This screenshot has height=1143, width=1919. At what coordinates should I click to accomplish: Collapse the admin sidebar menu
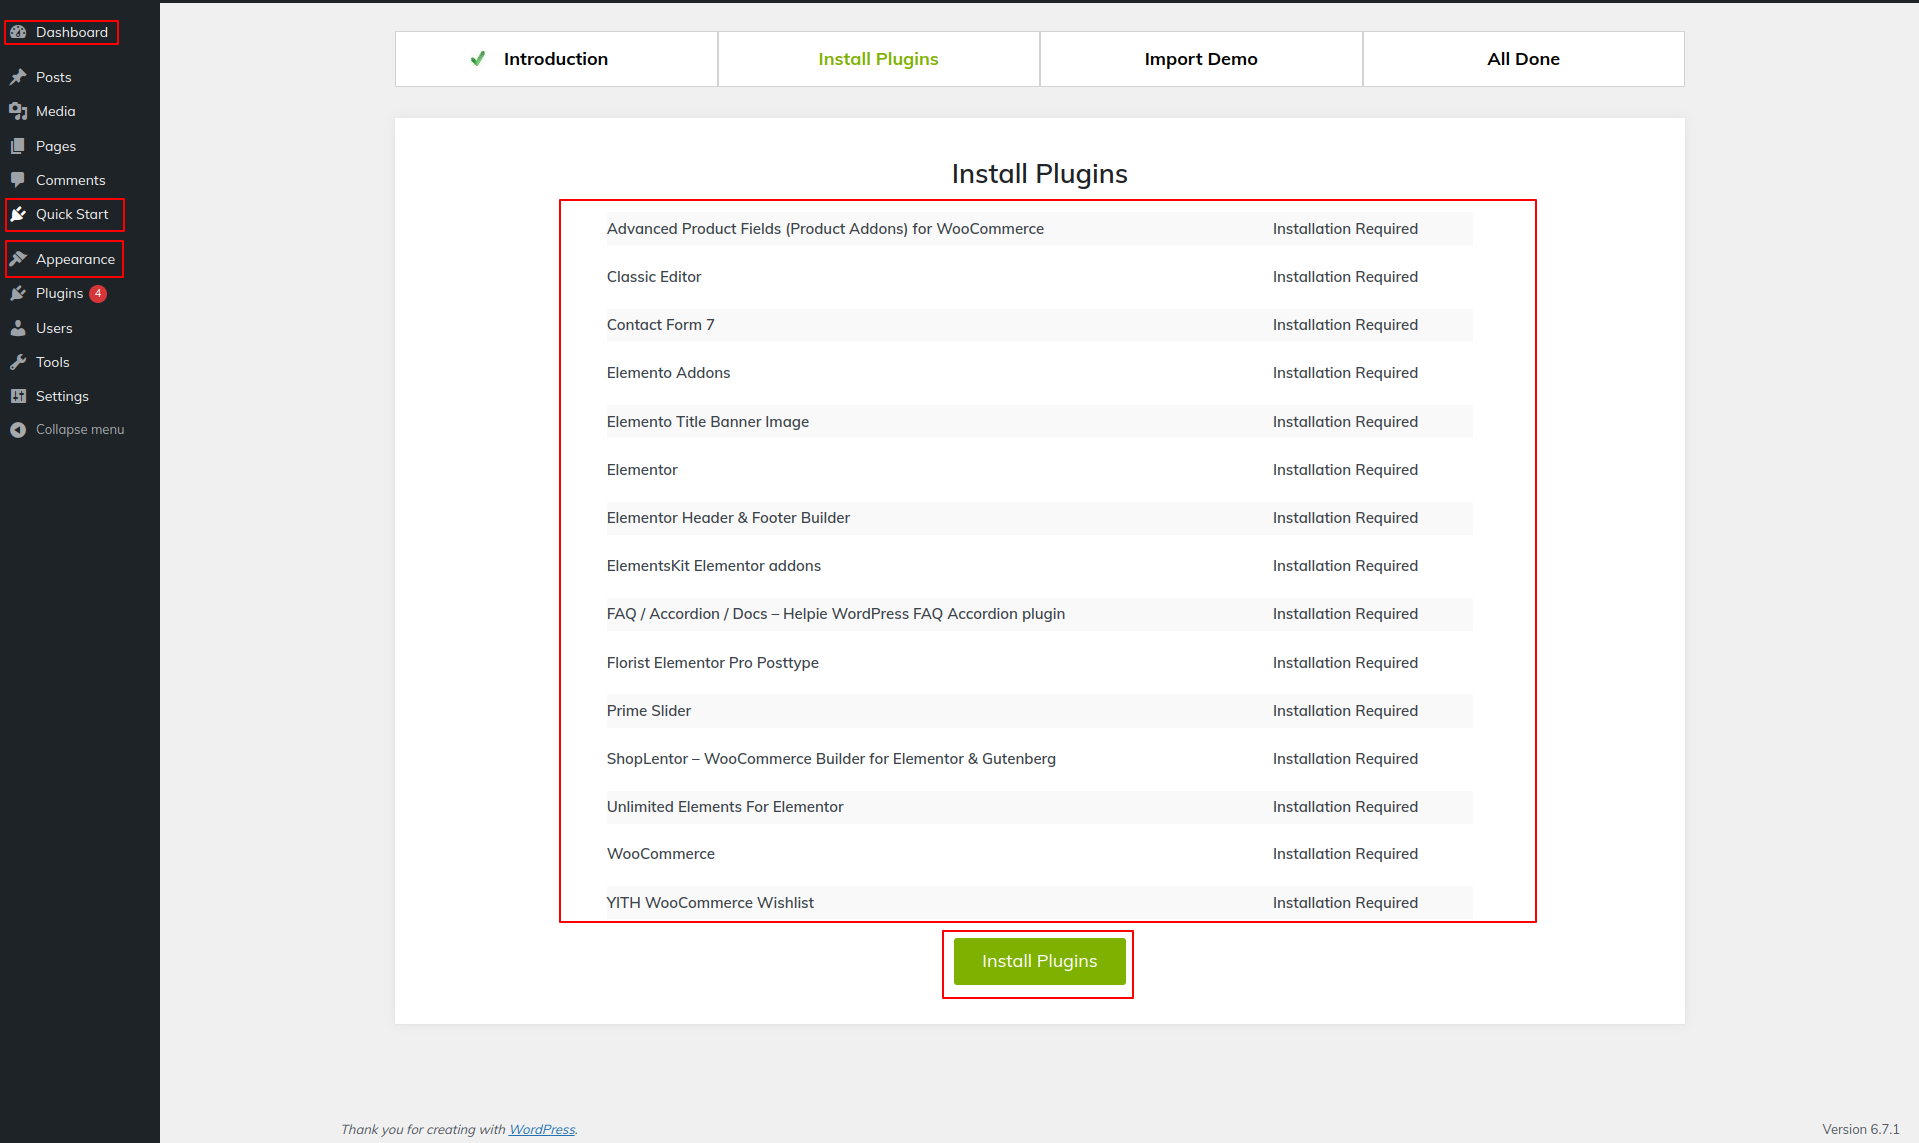[68, 430]
